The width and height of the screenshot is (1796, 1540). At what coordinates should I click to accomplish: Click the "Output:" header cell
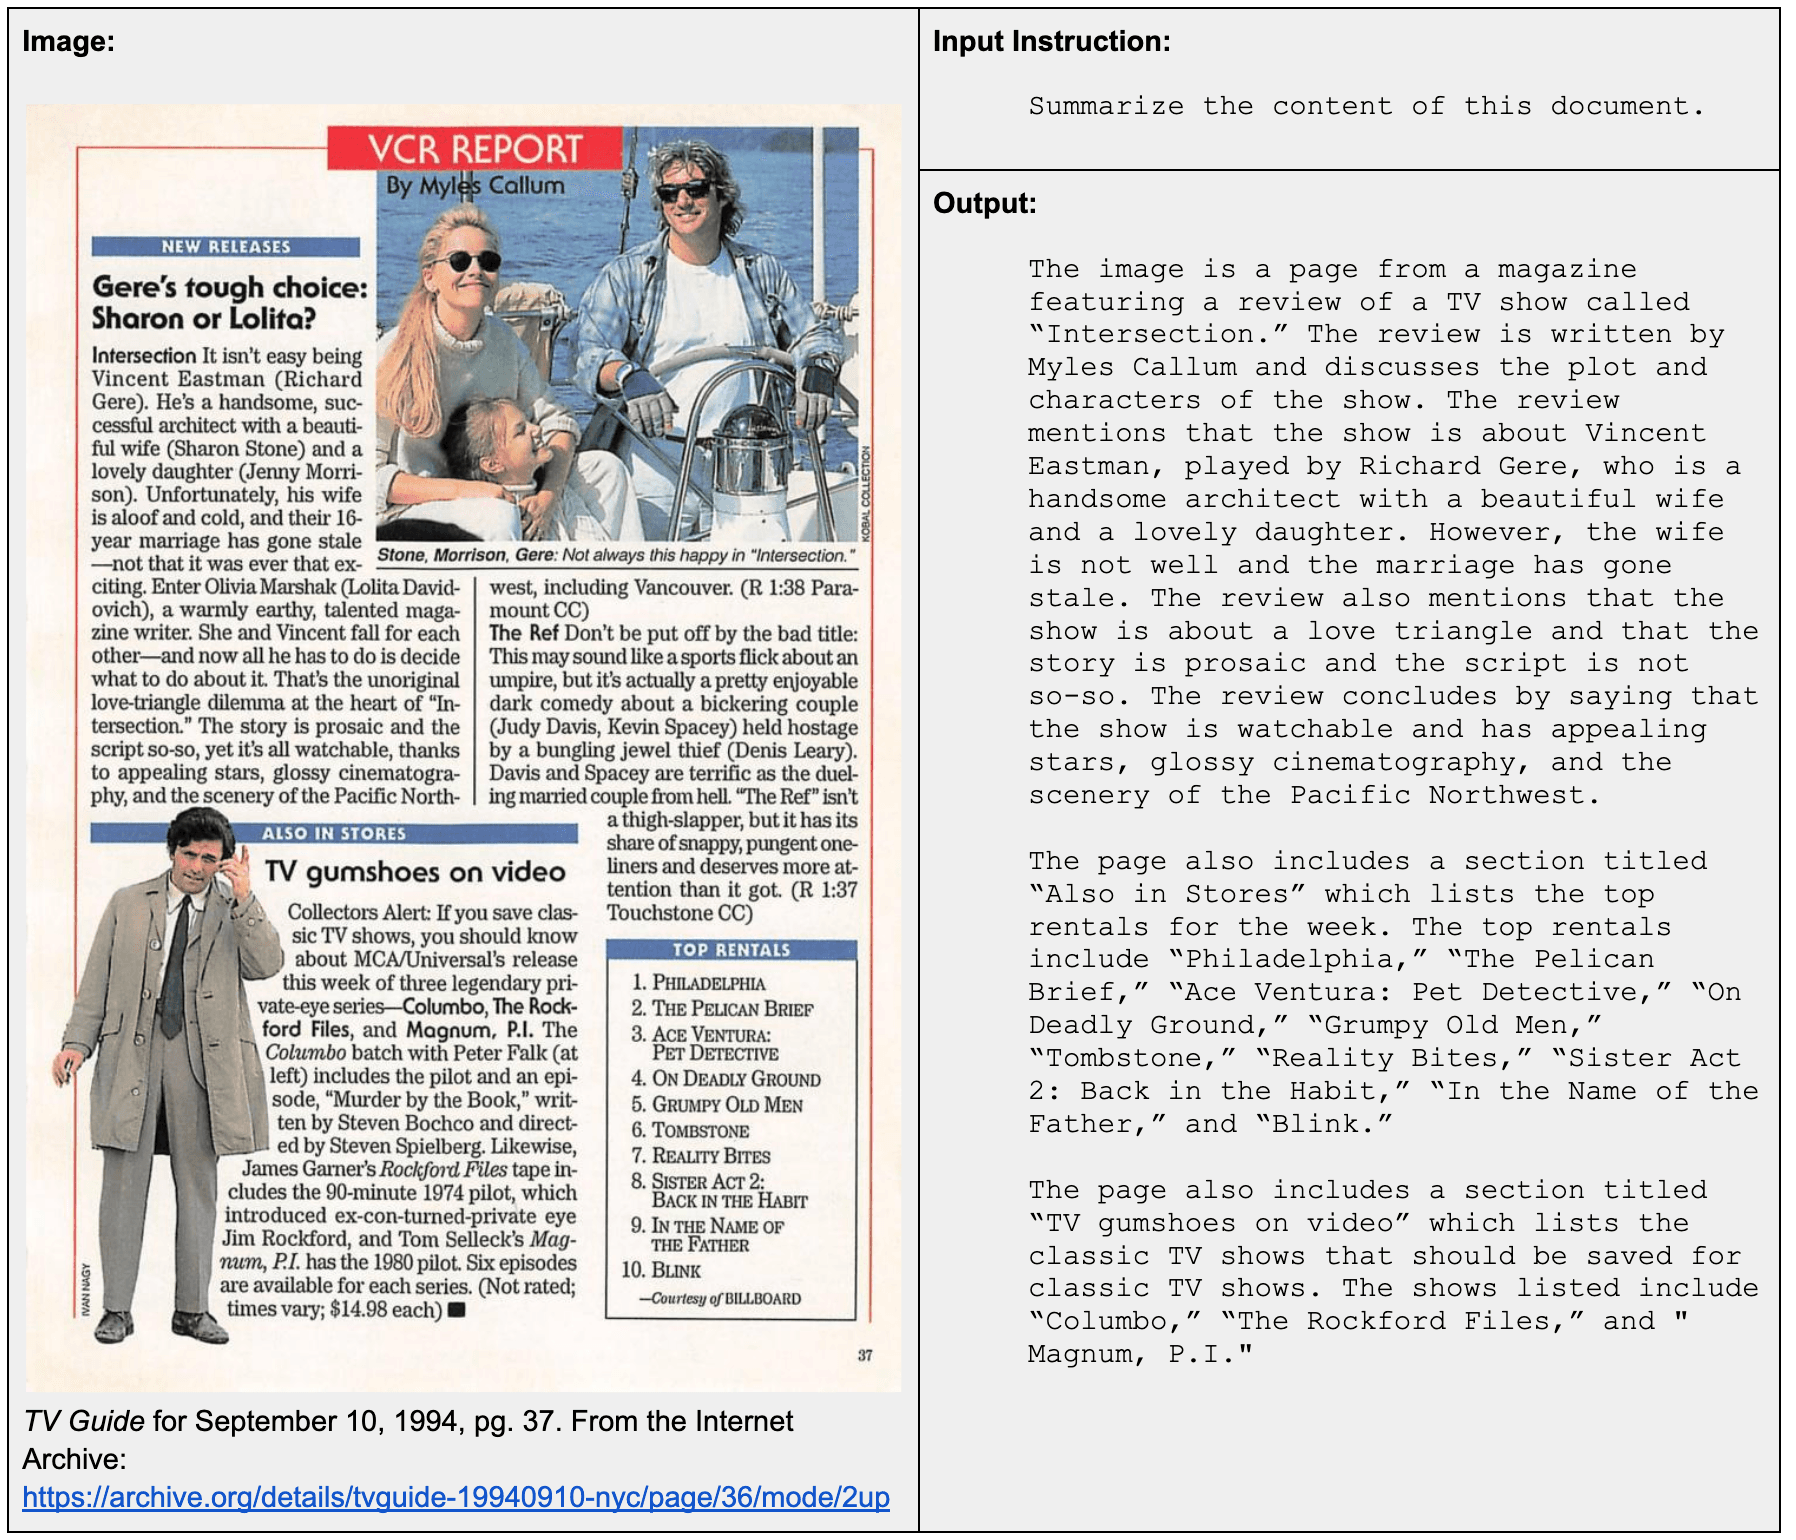(985, 202)
